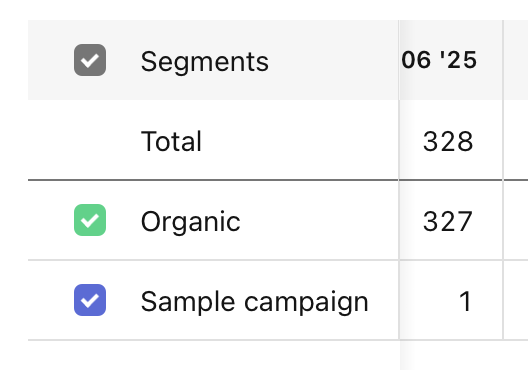
Task: Uncheck the green Organic segment checkbox
Action: (x=90, y=220)
